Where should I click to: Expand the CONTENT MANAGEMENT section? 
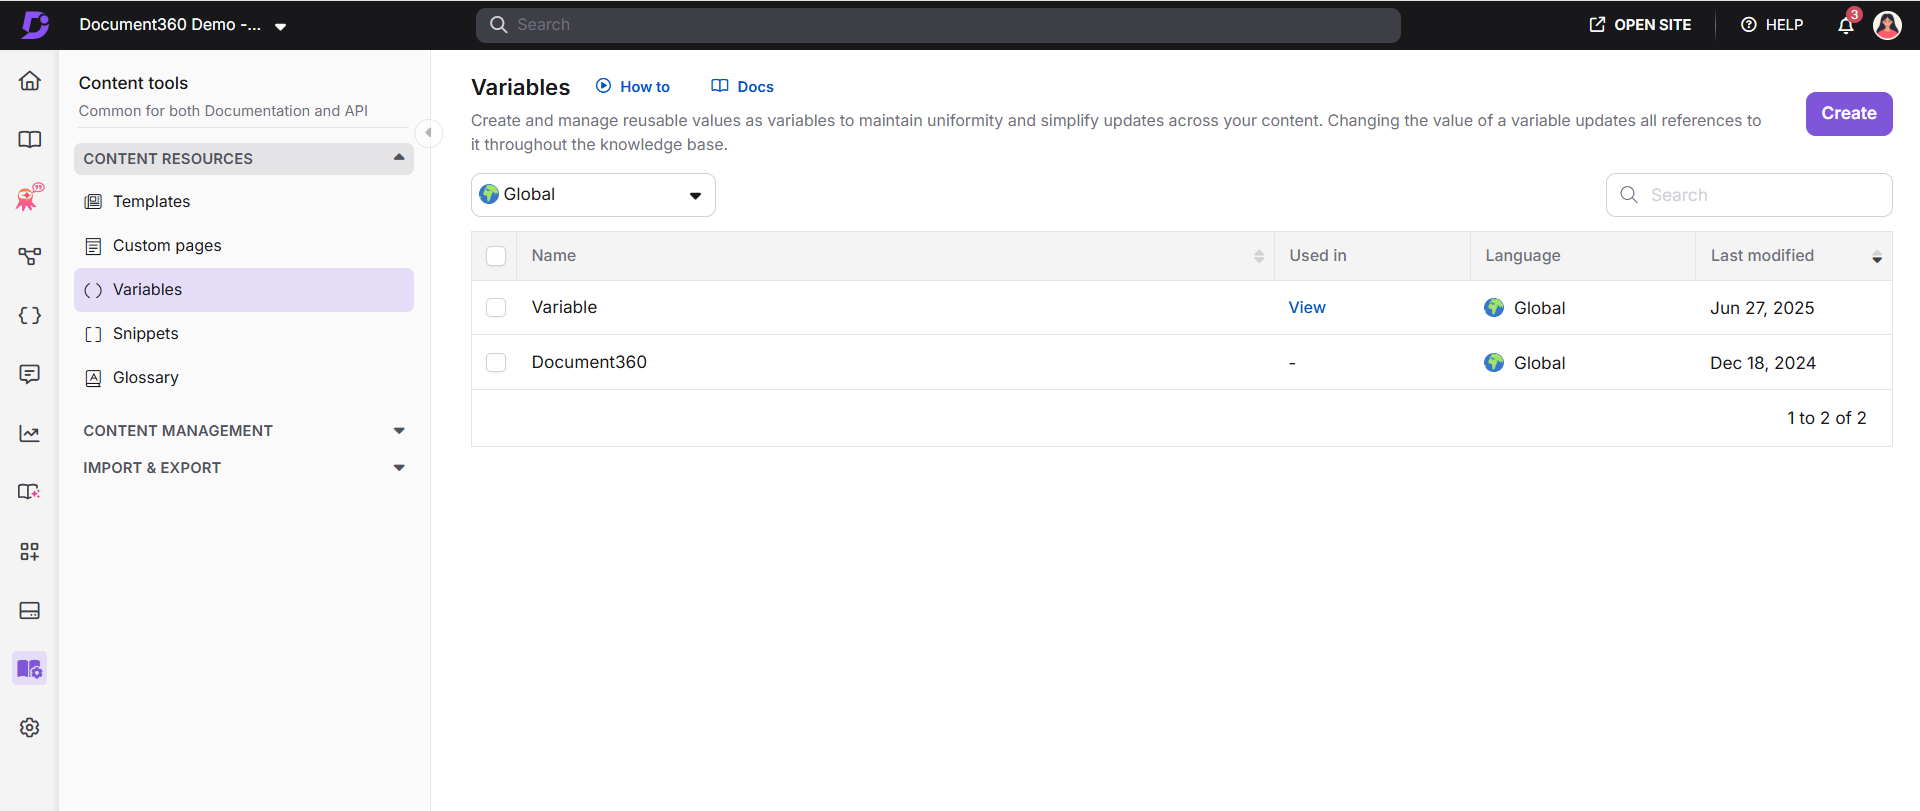(244, 431)
